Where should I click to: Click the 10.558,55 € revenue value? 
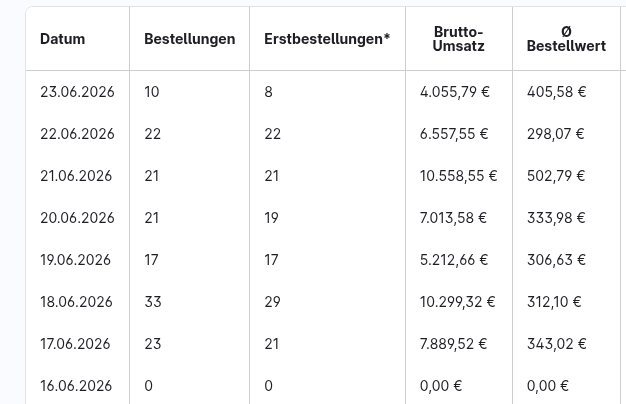coord(458,176)
